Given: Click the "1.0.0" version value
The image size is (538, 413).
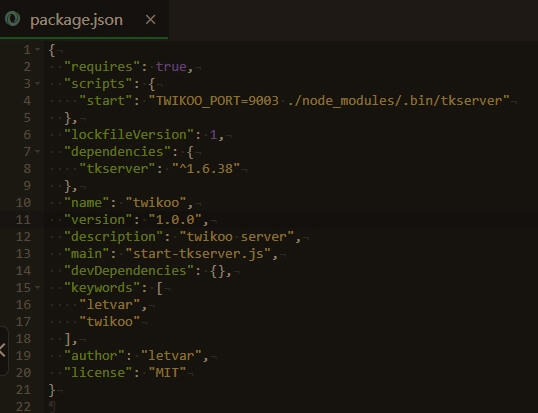Looking at the screenshot, I should pyautogui.click(x=175, y=220).
